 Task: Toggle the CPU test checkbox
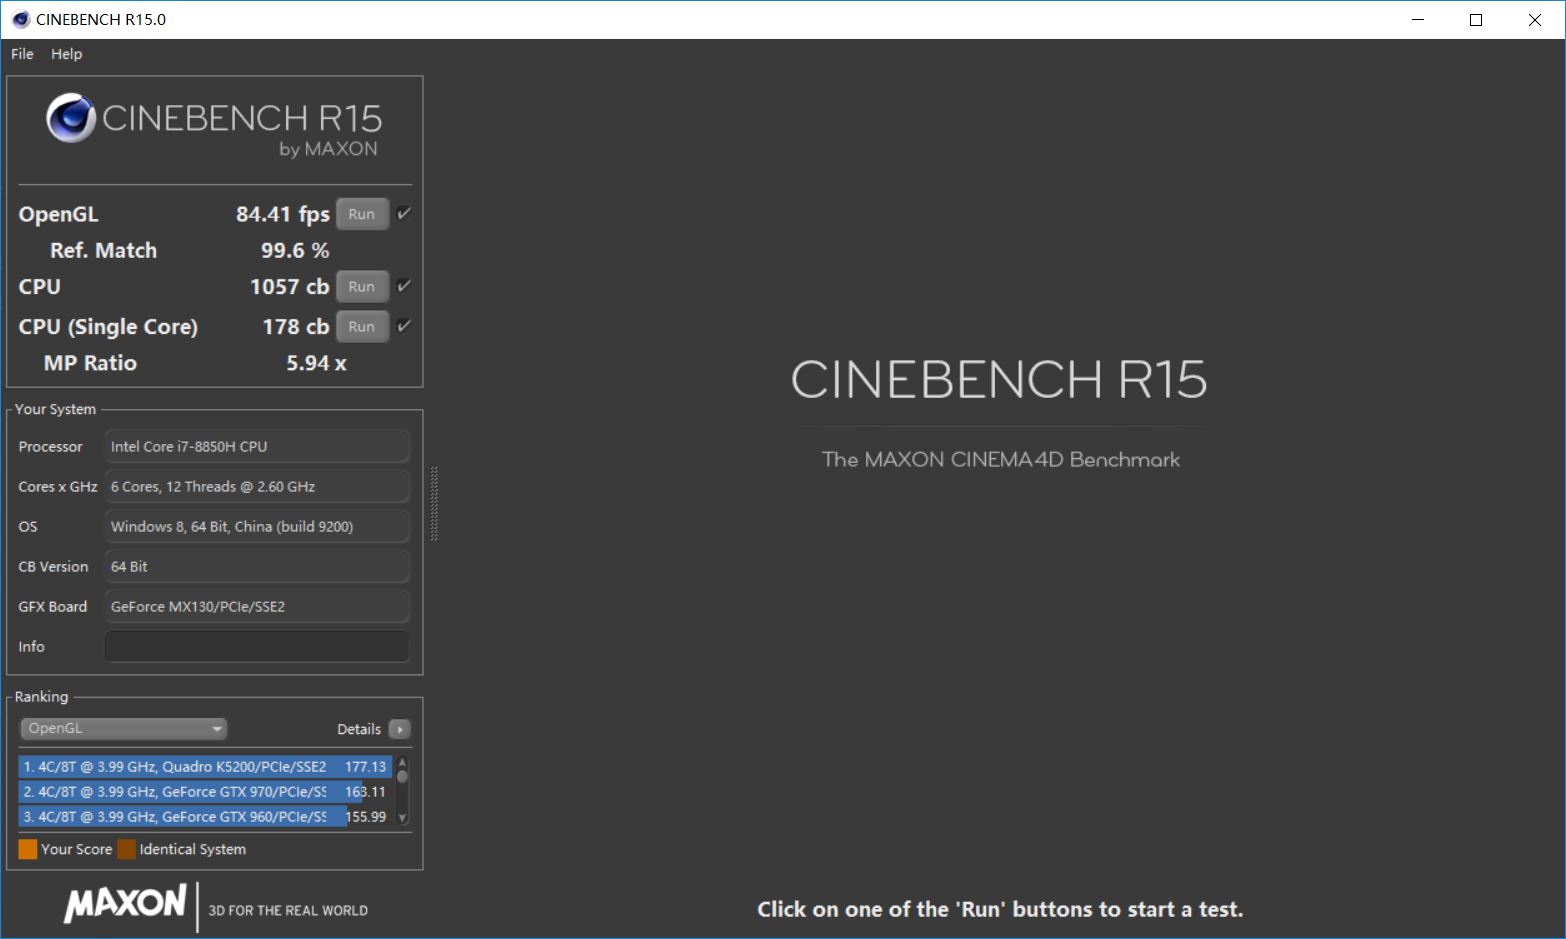[x=404, y=286]
